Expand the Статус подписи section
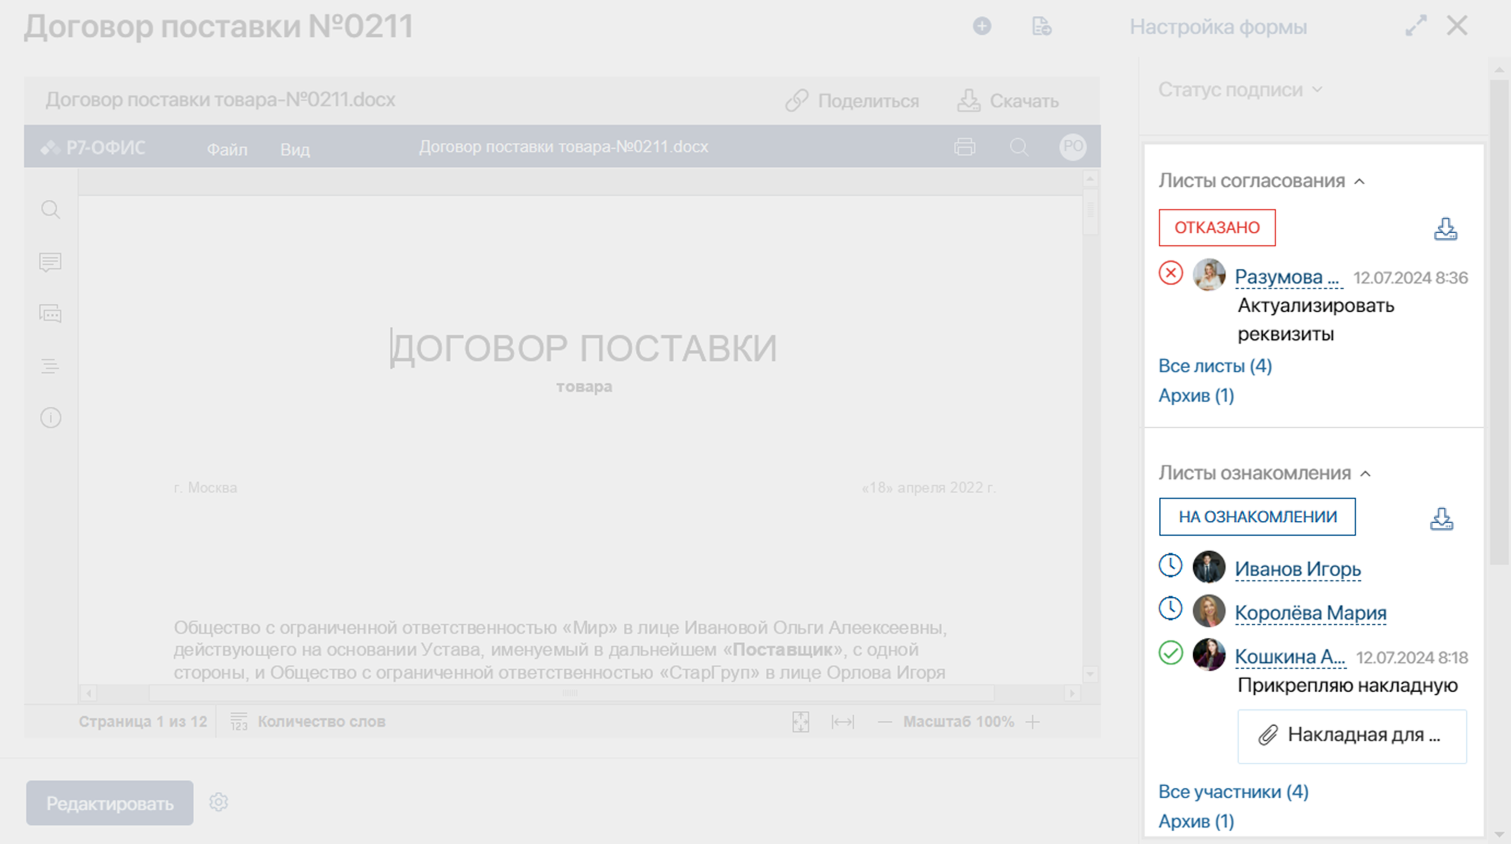The image size is (1511, 844). [x=1240, y=90]
